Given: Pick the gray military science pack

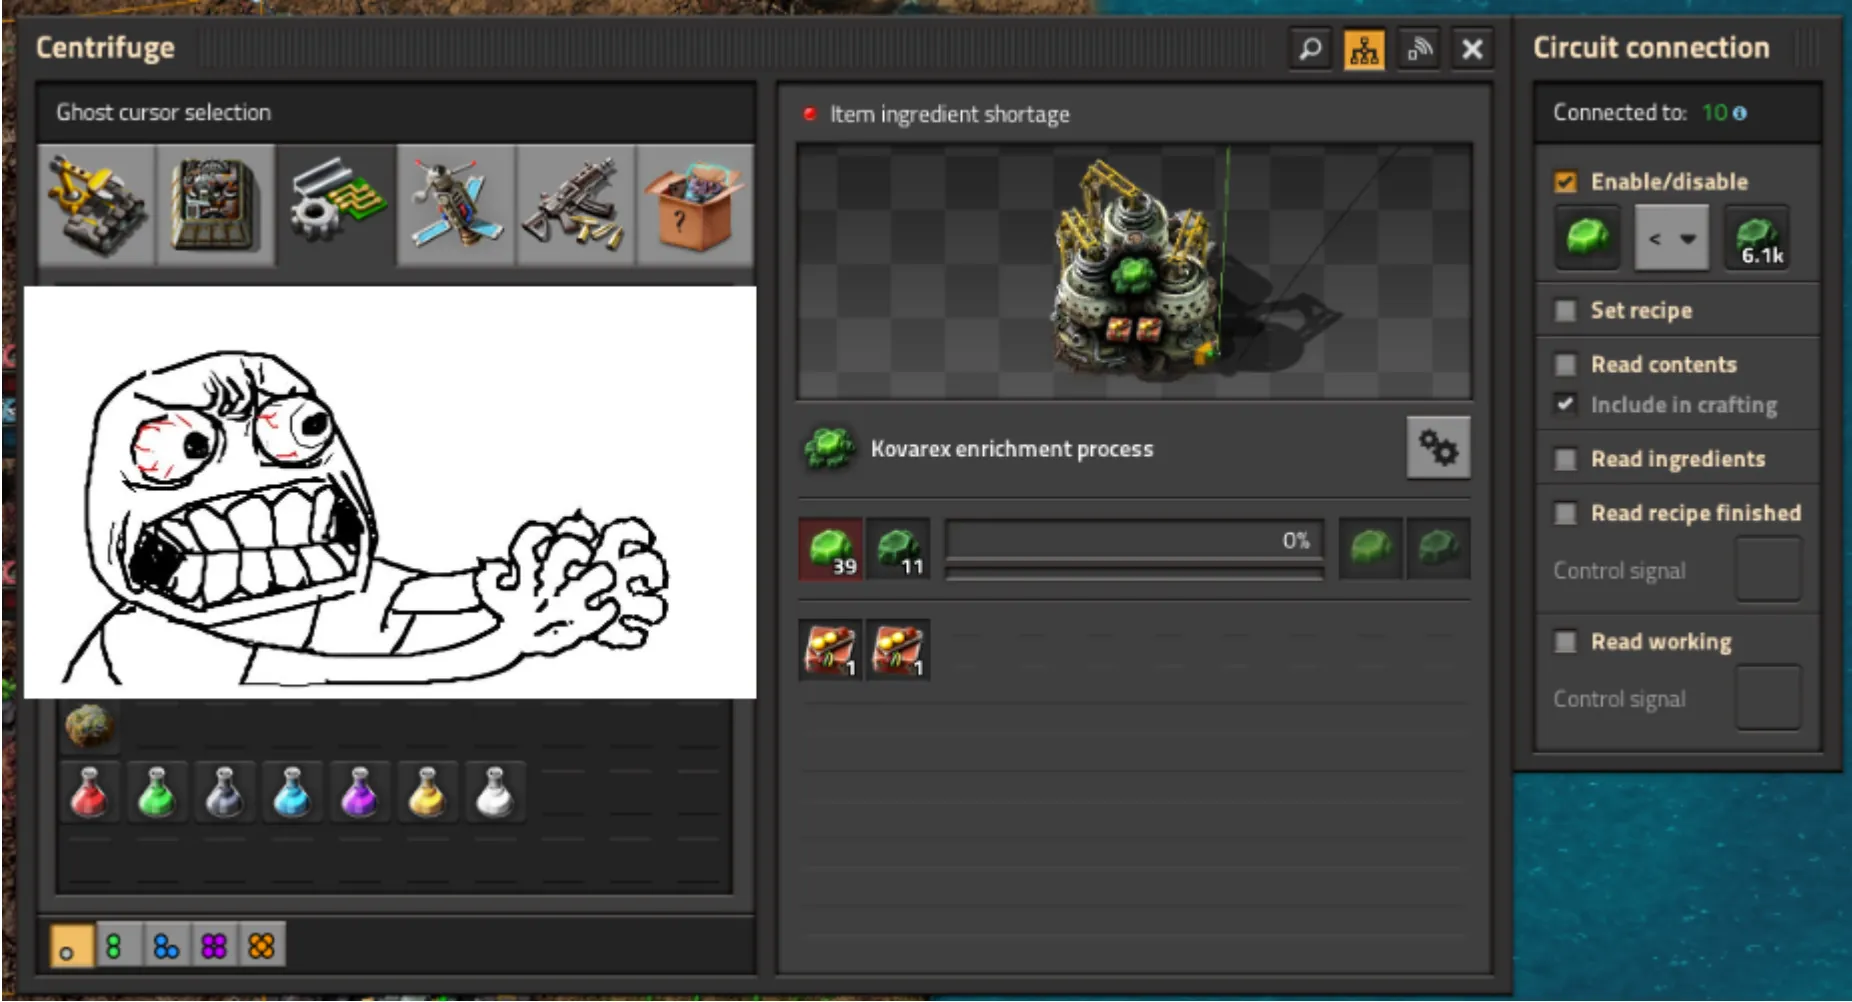Looking at the screenshot, I should [225, 791].
